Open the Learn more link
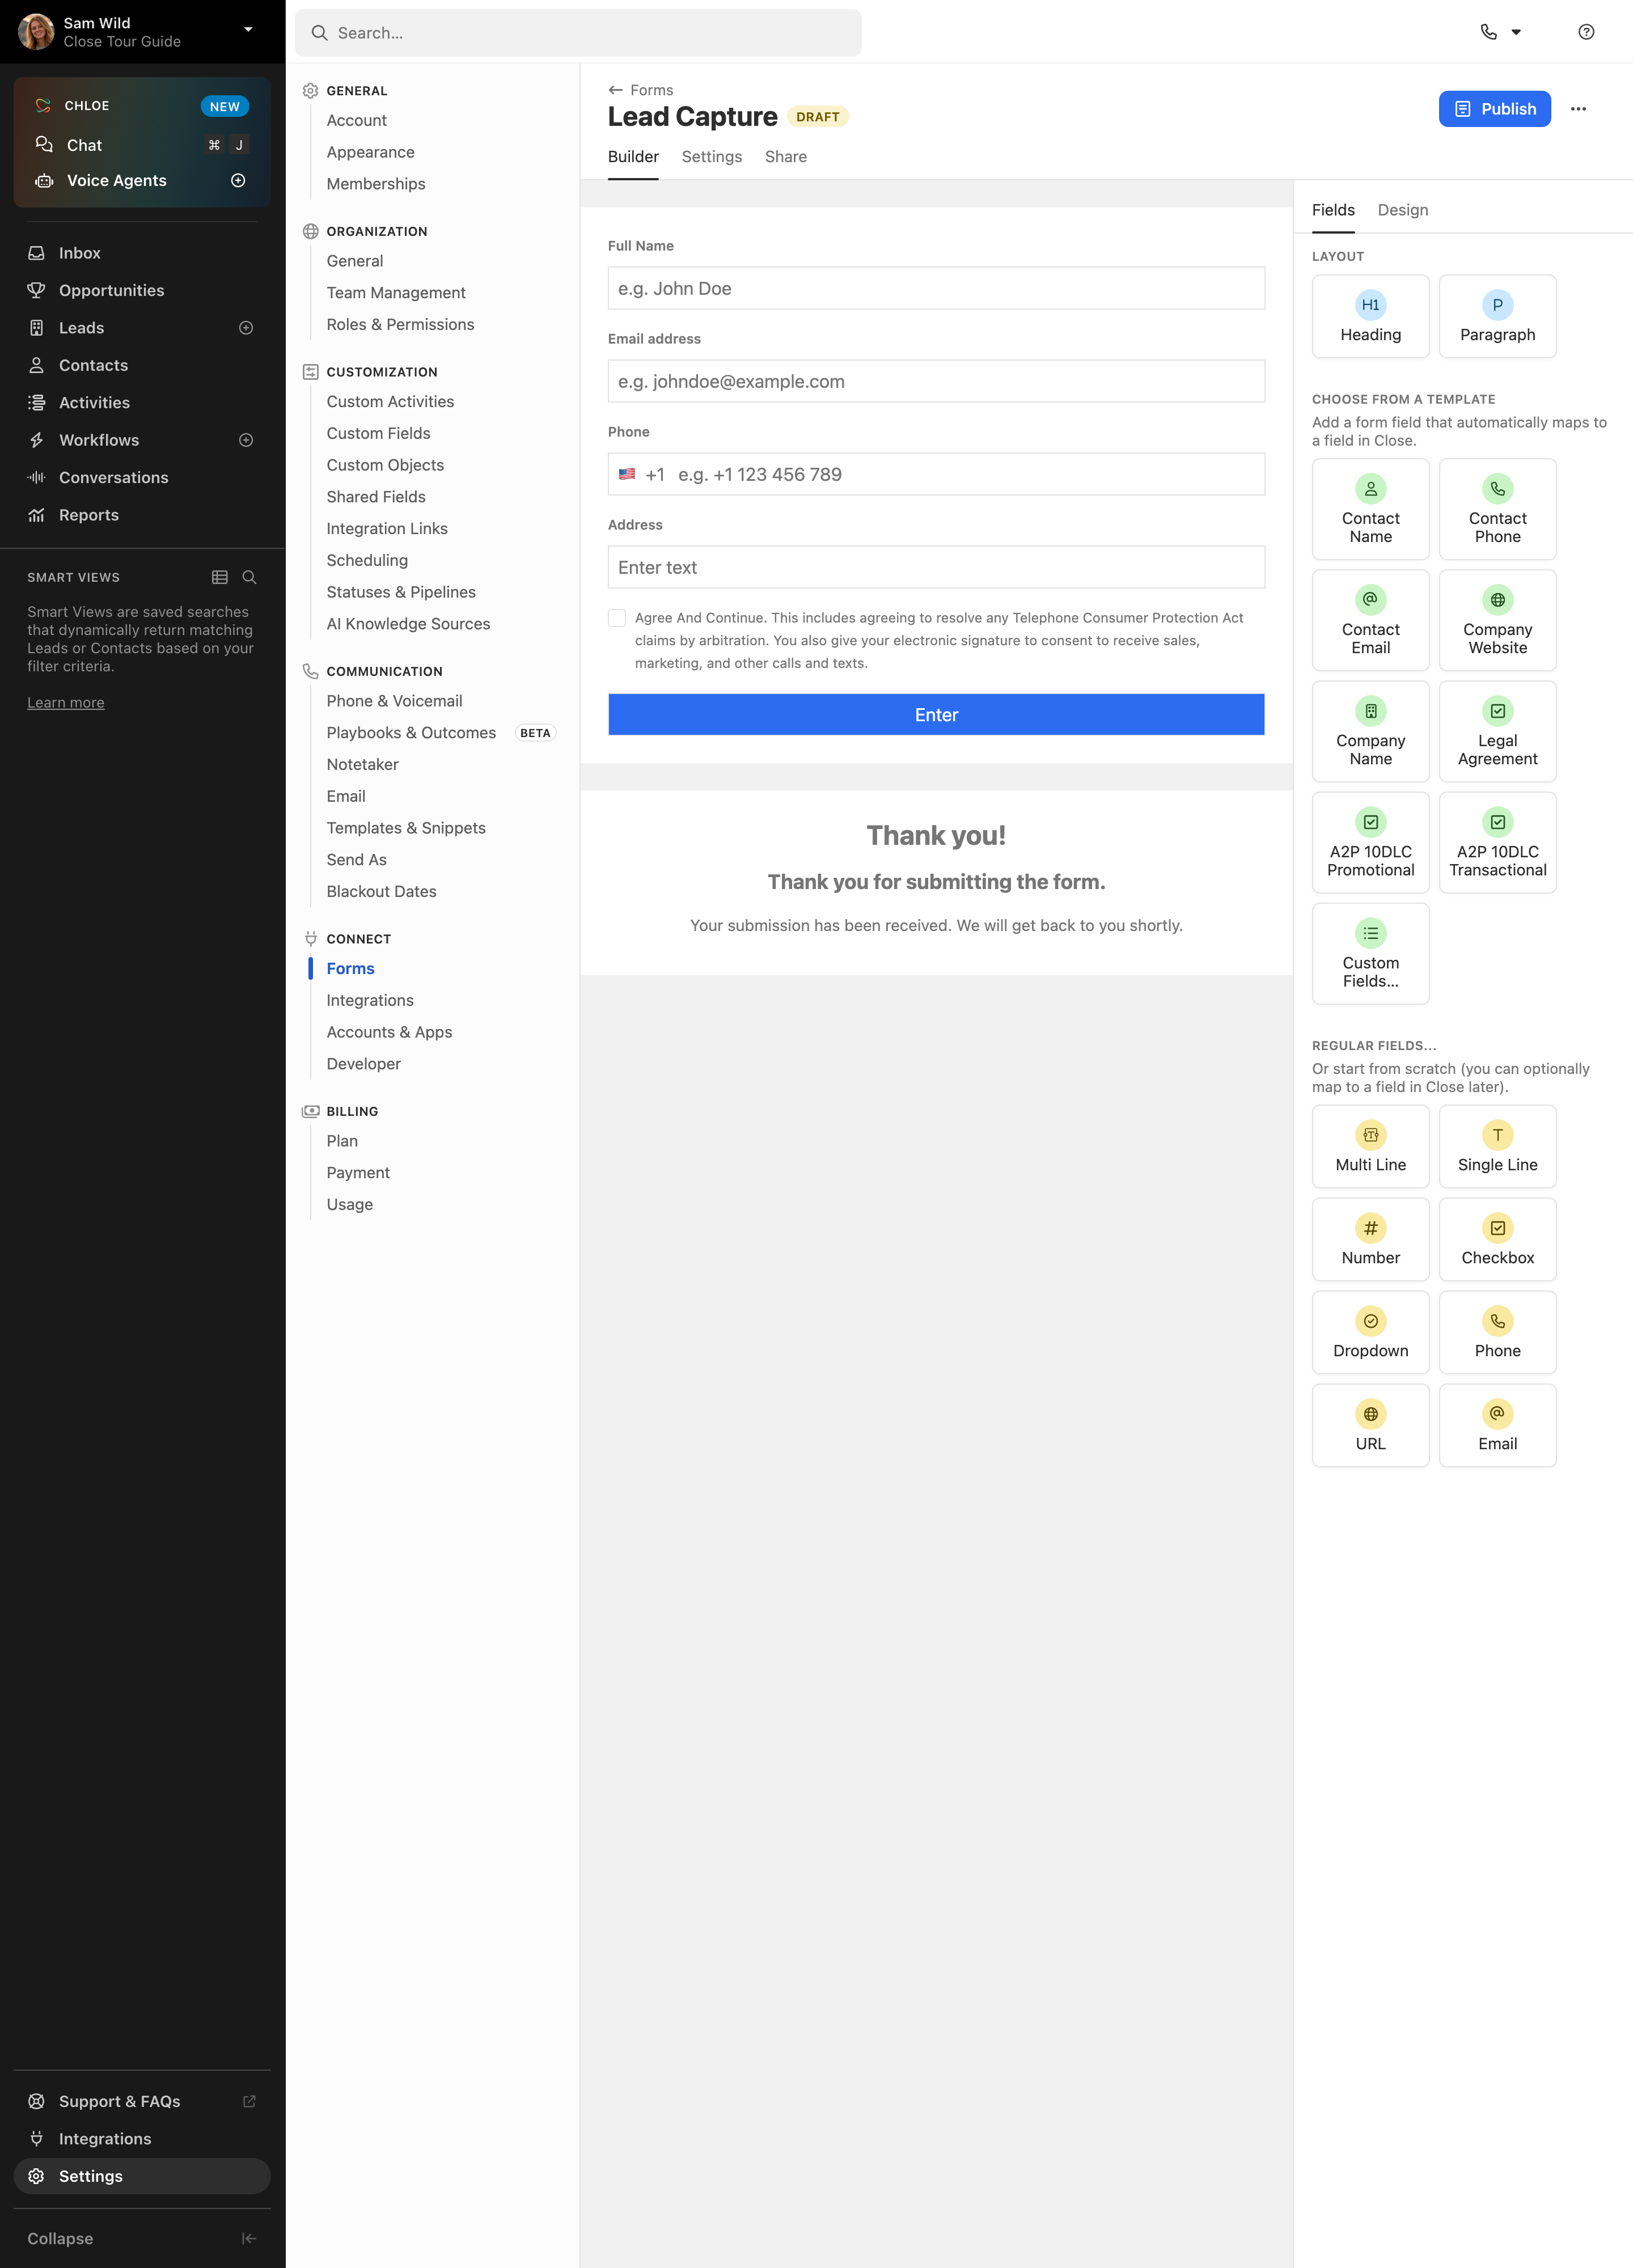Viewport: 1633px width, 2268px height. (66, 703)
